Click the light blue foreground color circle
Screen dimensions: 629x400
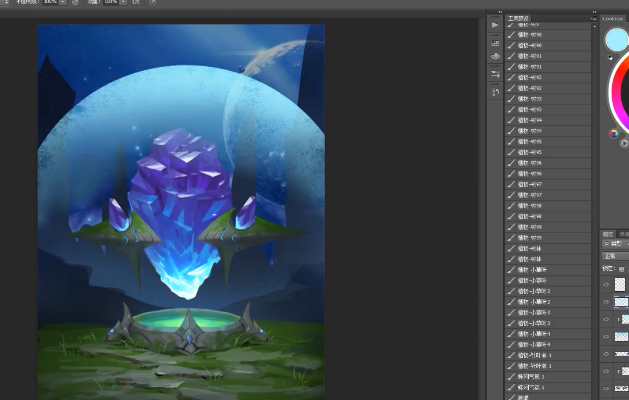click(x=617, y=40)
